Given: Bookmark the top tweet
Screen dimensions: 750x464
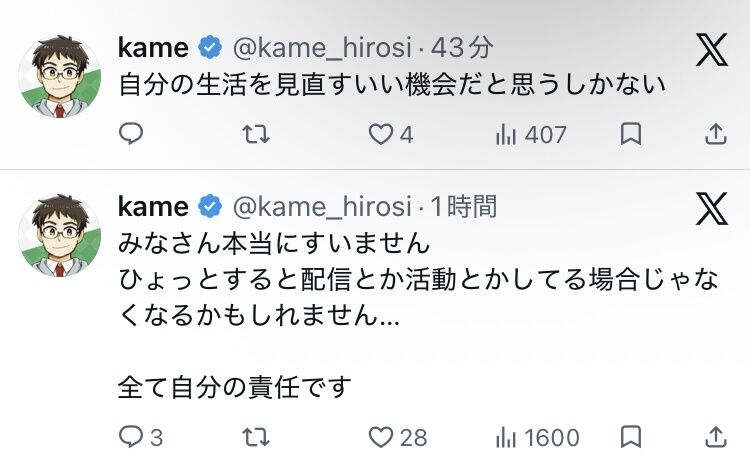Looking at the screenshot, I should click(630, 134).
